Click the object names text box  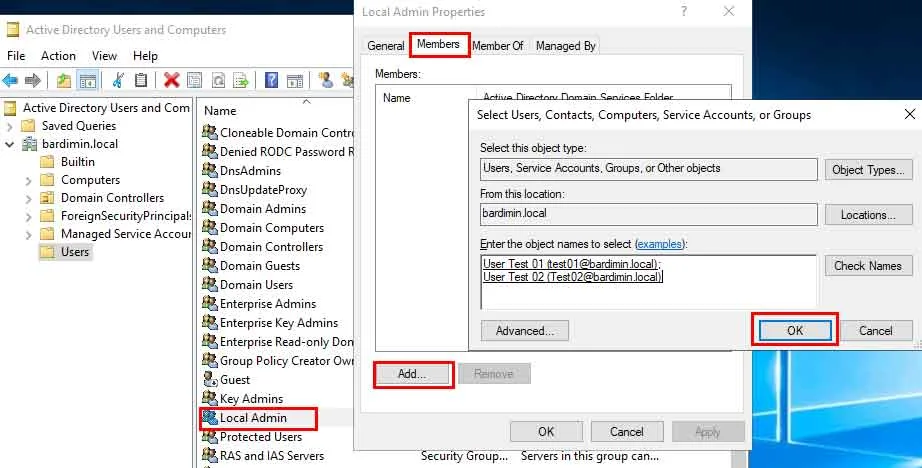coord(649,282)
